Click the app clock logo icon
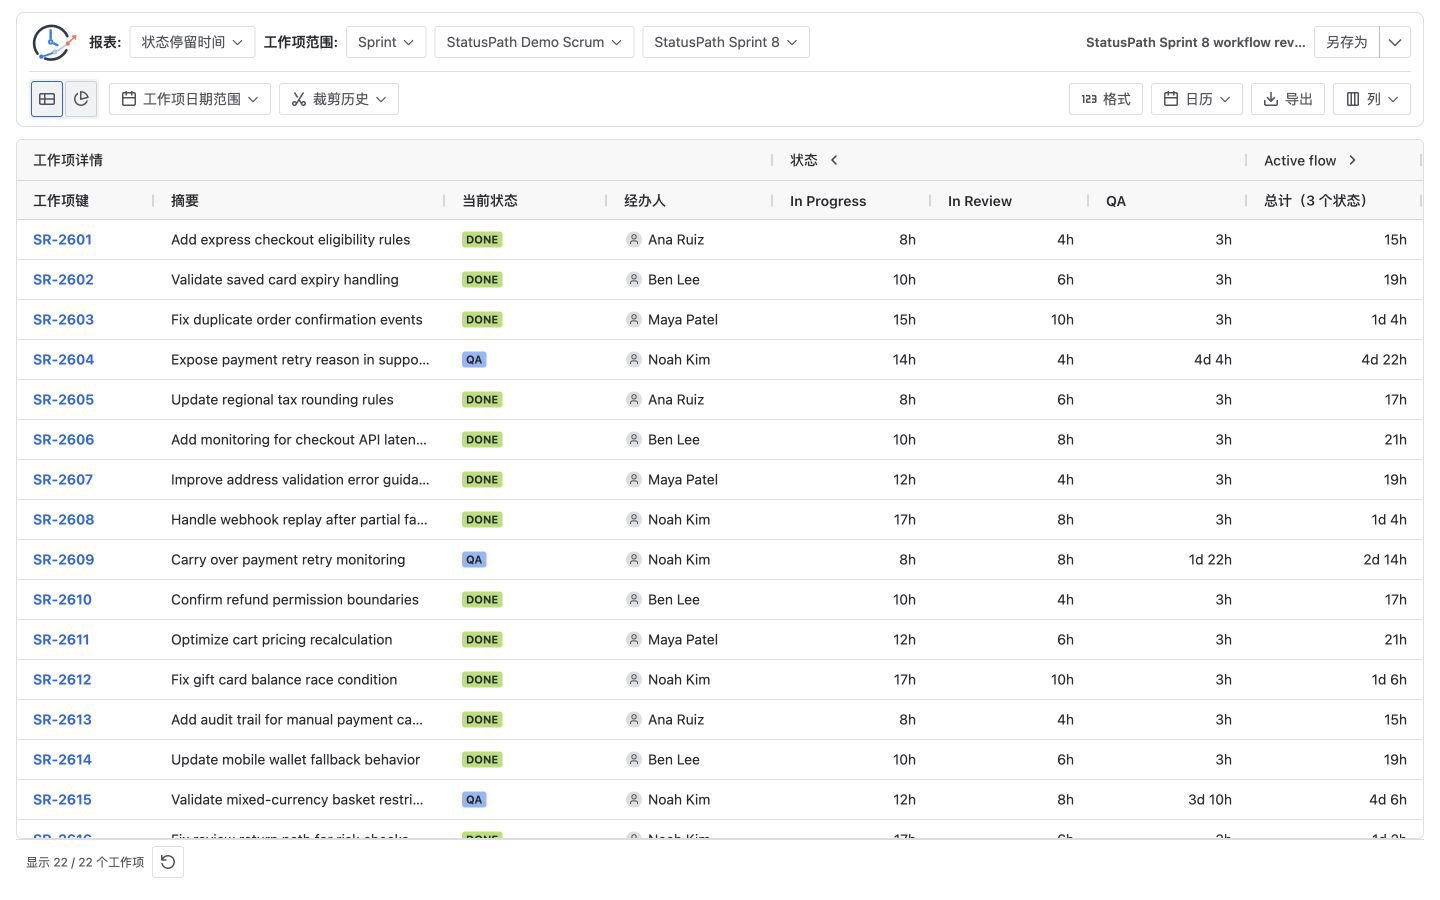The width and height of the screenshot is (1440, 900). click(x=53, y=42)
